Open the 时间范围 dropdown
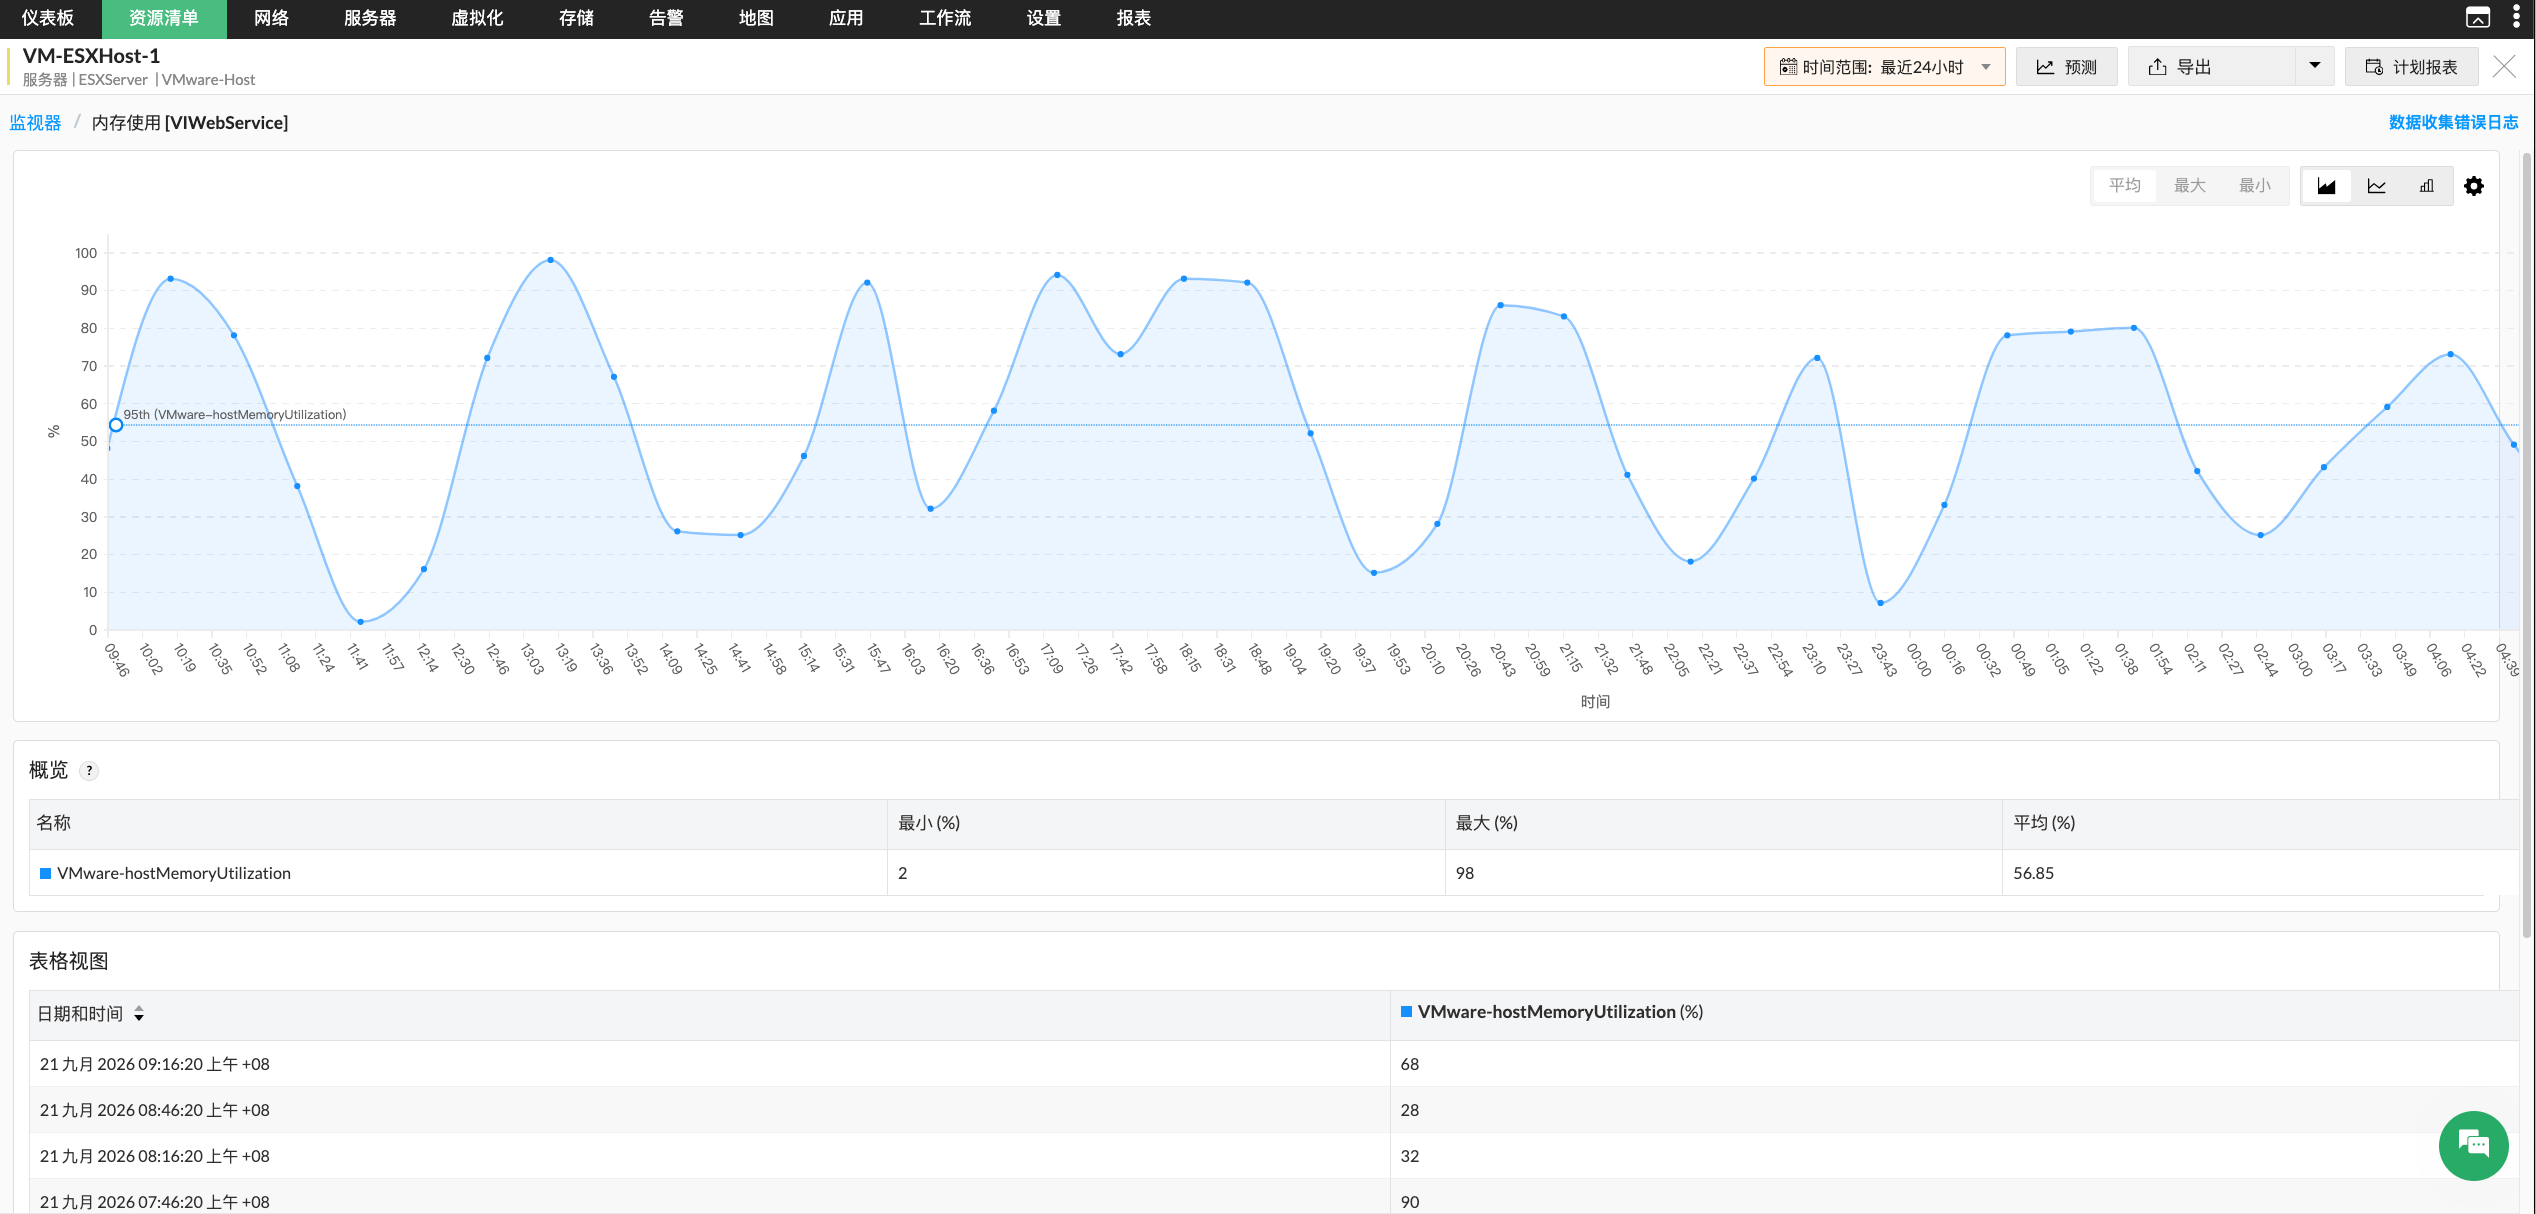This screenshot has width=2536, height=1214. pos(1884,67)
